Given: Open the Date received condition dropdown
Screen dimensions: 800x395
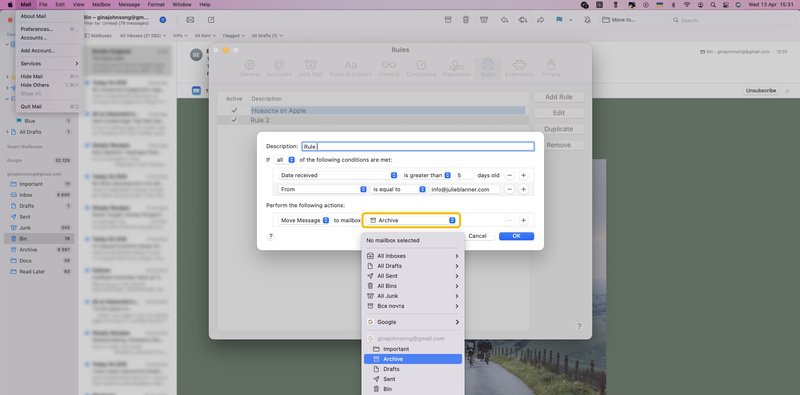Looking at the screenshot, I should (338, 175).
